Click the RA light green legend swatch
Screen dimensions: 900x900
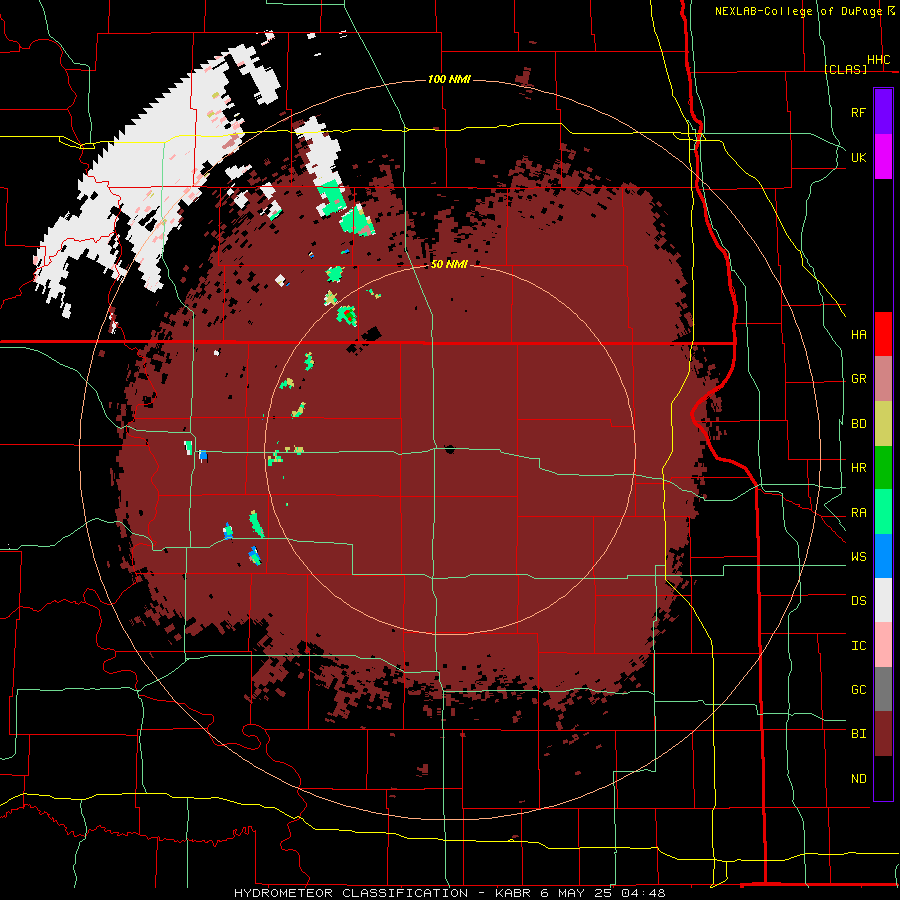tap(883, 512)
